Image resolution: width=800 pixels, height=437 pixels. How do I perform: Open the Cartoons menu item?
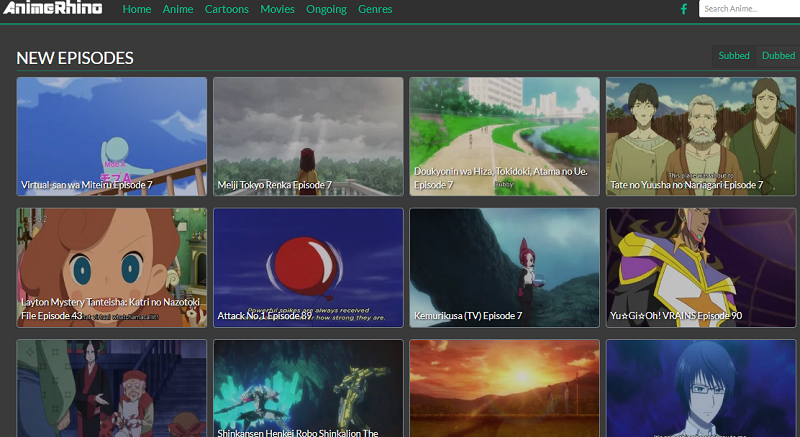227,9
